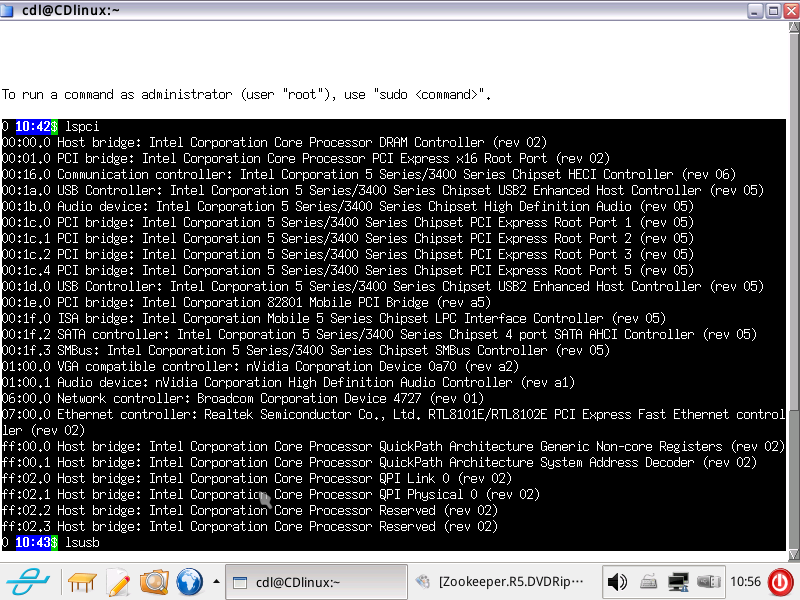800x600 pixels.
Task: Launch the web browser globe icon
Action: pos(188,580)
